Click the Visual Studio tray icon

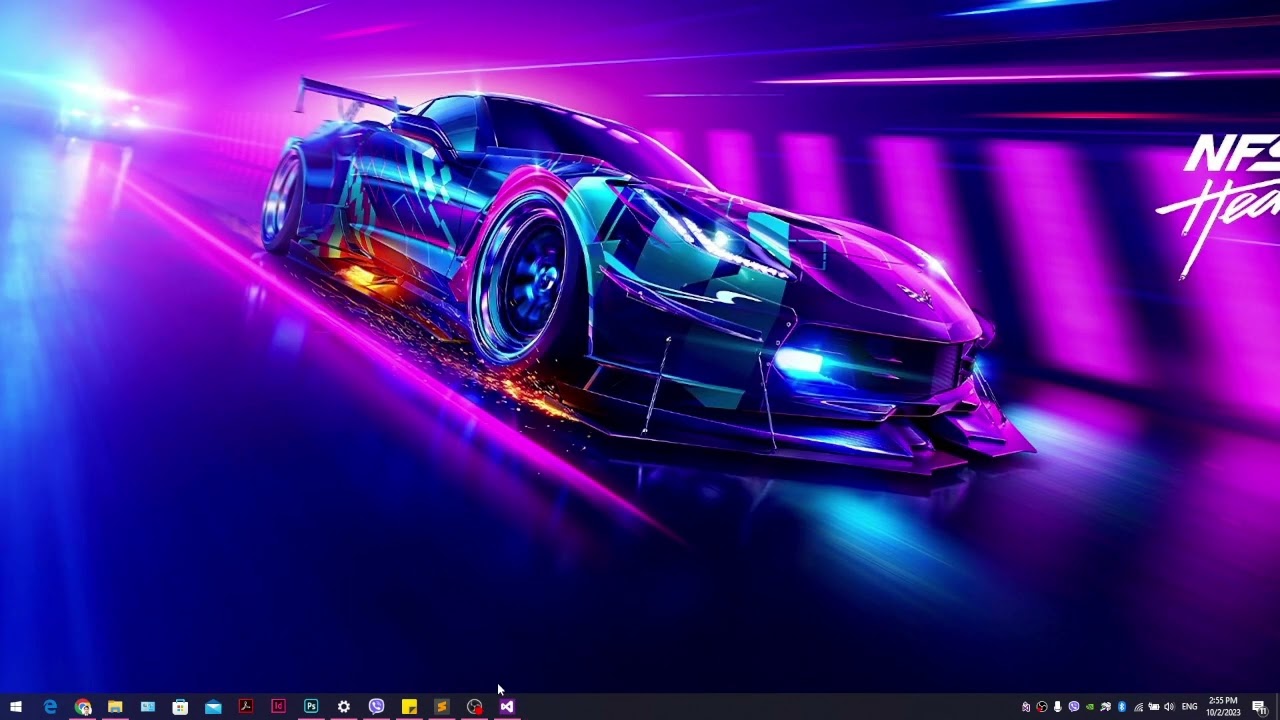click(x=1026, y=707)
